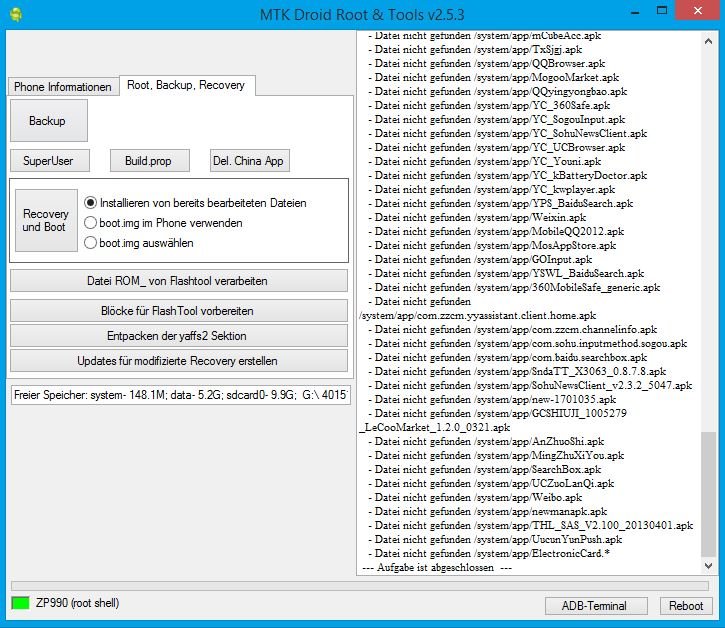Select Installieren von bereits bearbeiteten Dateien option

click(196, 203)
